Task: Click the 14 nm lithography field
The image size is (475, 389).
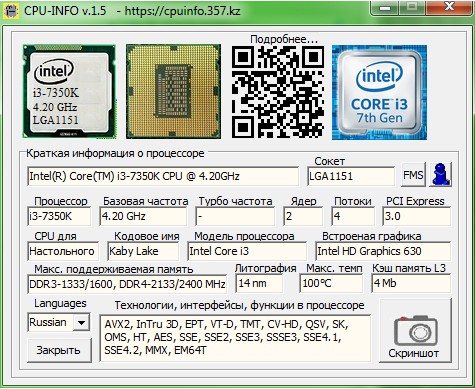Action: pyautogui.click(x=259, y=283)
